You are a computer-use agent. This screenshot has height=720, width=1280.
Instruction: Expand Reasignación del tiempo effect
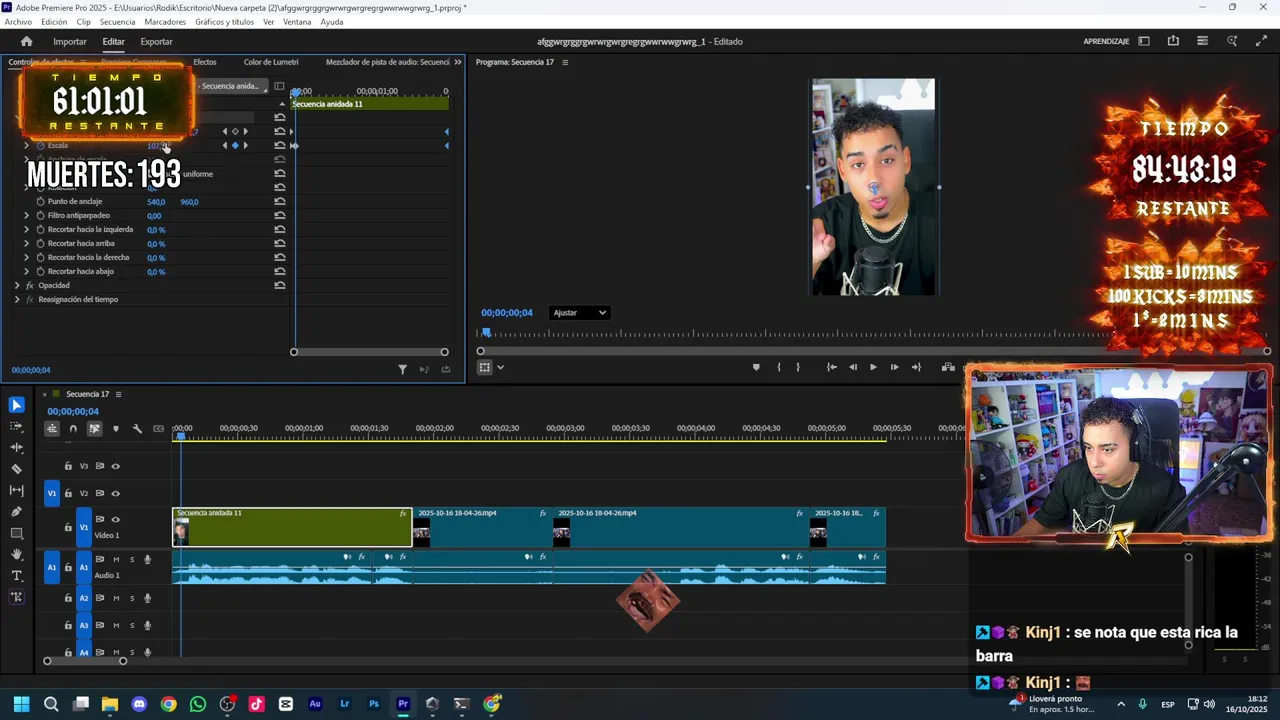(17, 299)
